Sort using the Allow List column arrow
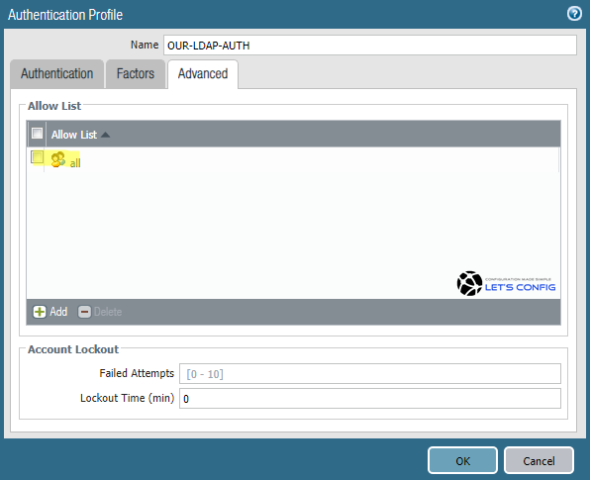Screen dimensions: 590x480 pyautogui.click(x=105, y=135)
